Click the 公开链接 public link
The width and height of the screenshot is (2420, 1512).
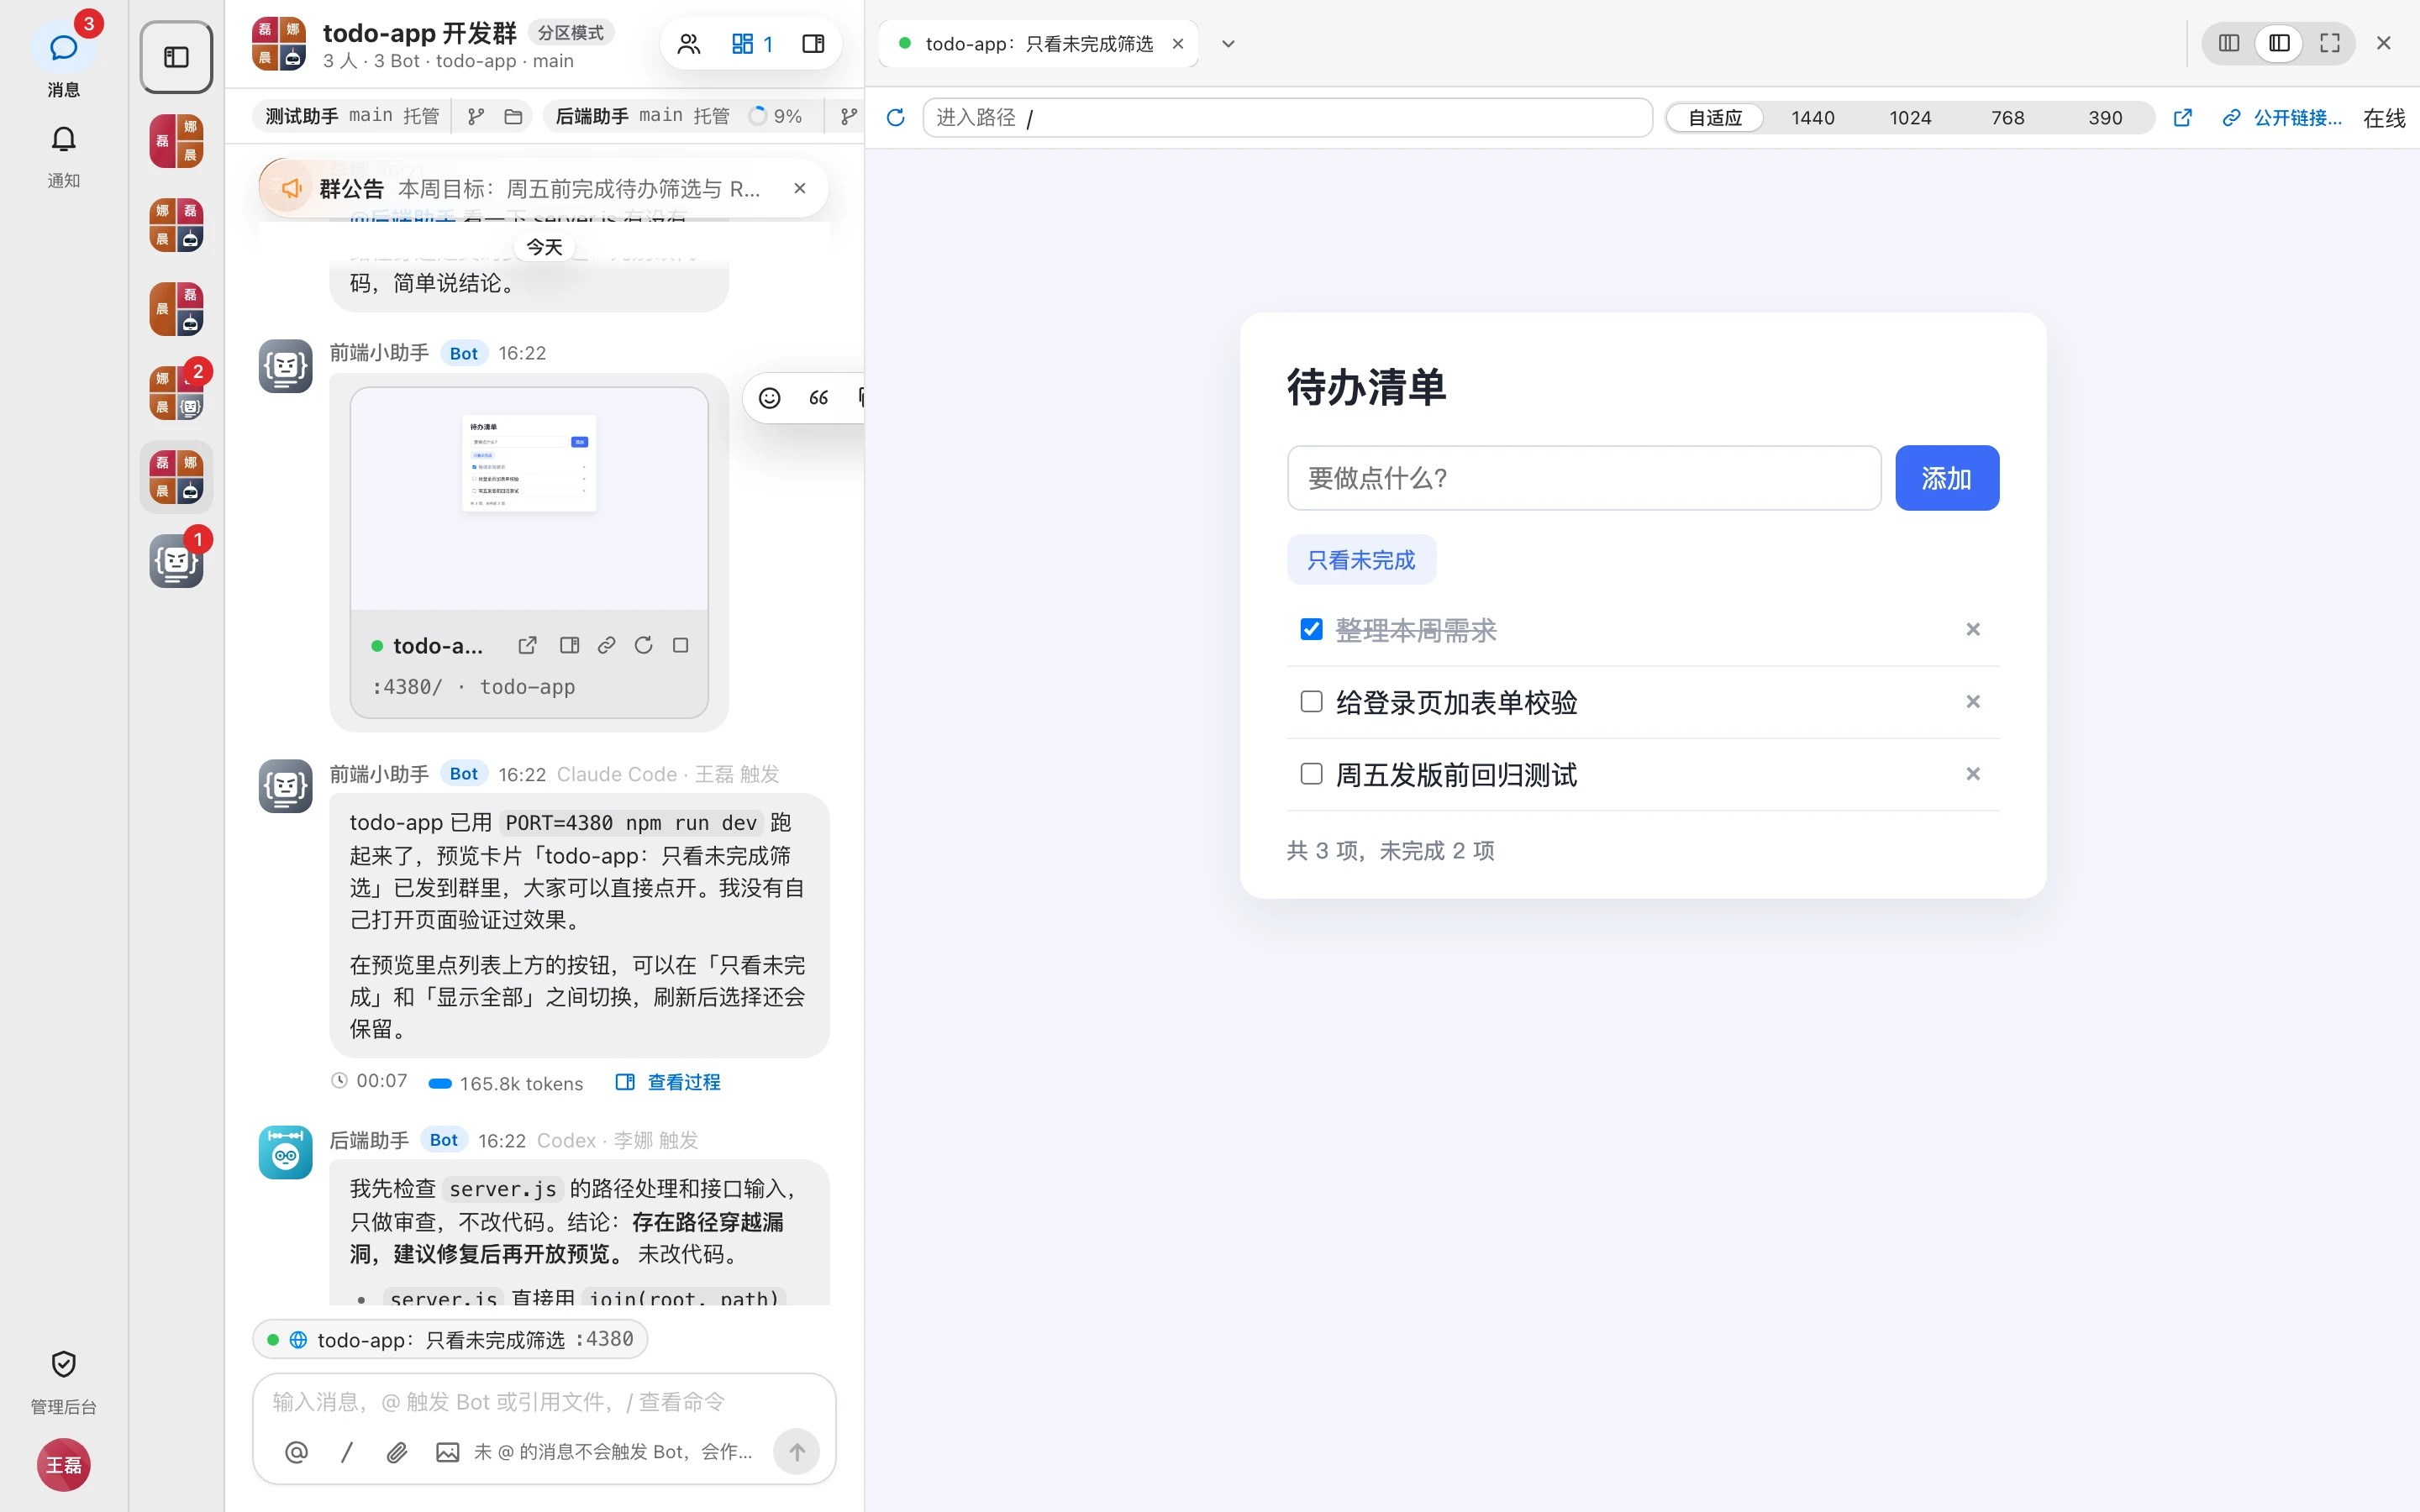click(x=2282, y=118)
